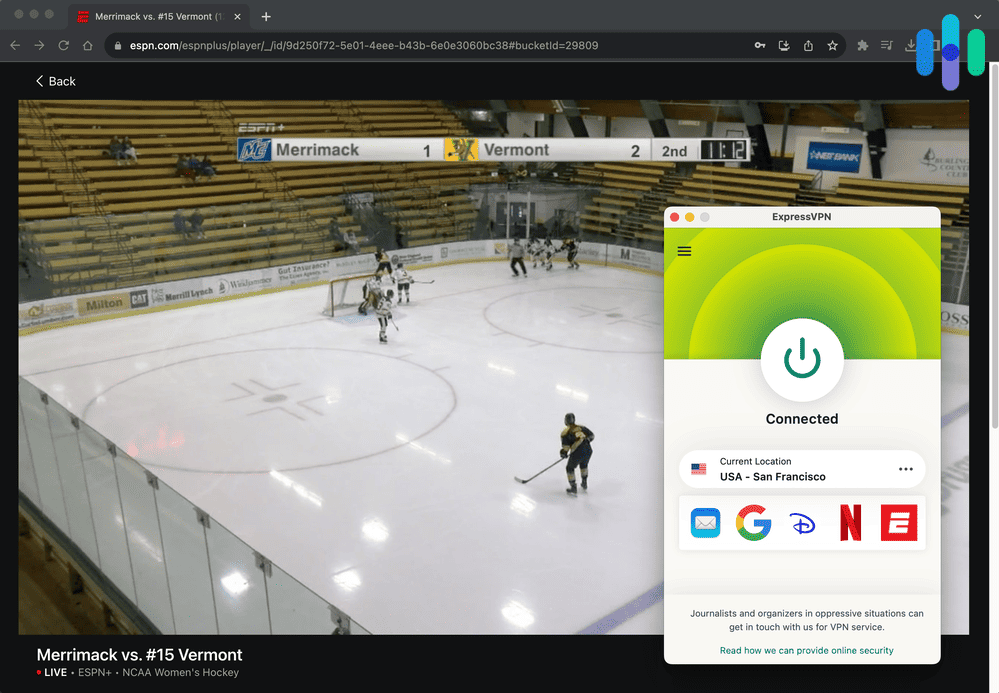Open the ESPN shortcut in ExpressVPN
This screenshot has height=693, width=999.
click(898, 522)
